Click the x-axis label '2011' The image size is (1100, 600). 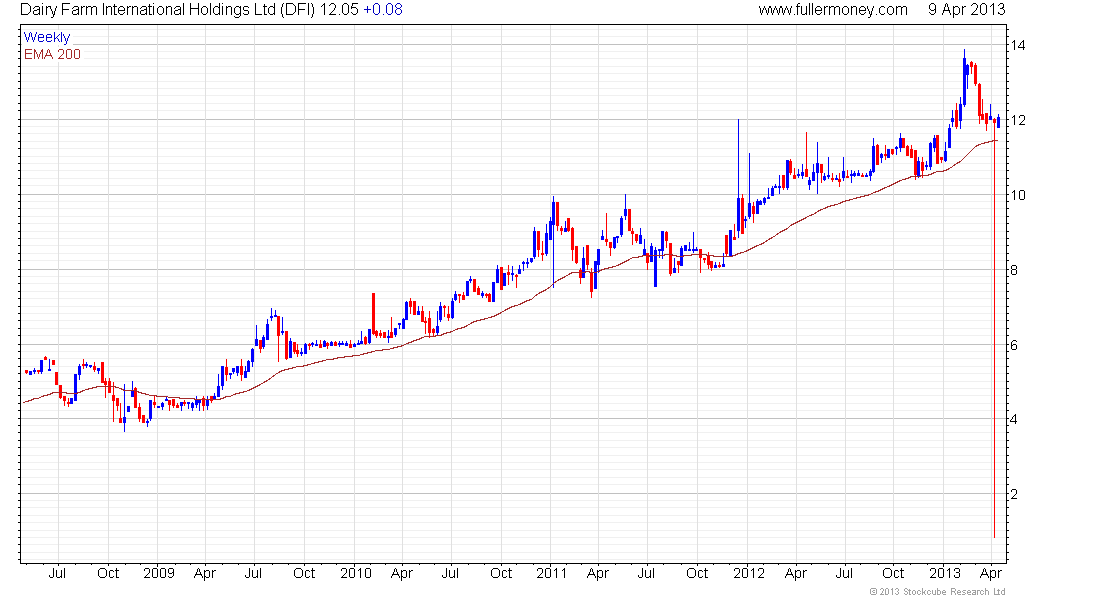(551, 573)
